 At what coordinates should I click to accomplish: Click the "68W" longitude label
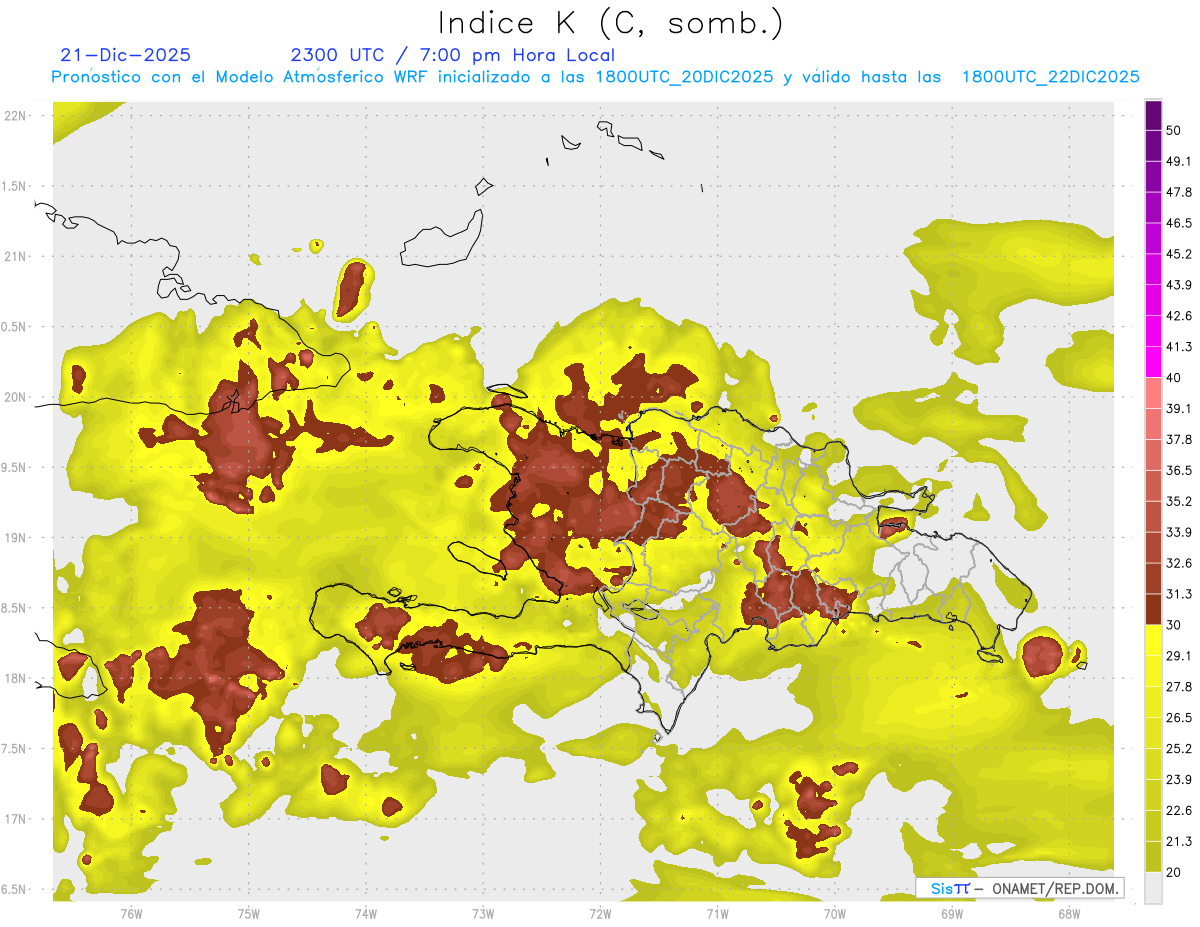point(1069,913)
